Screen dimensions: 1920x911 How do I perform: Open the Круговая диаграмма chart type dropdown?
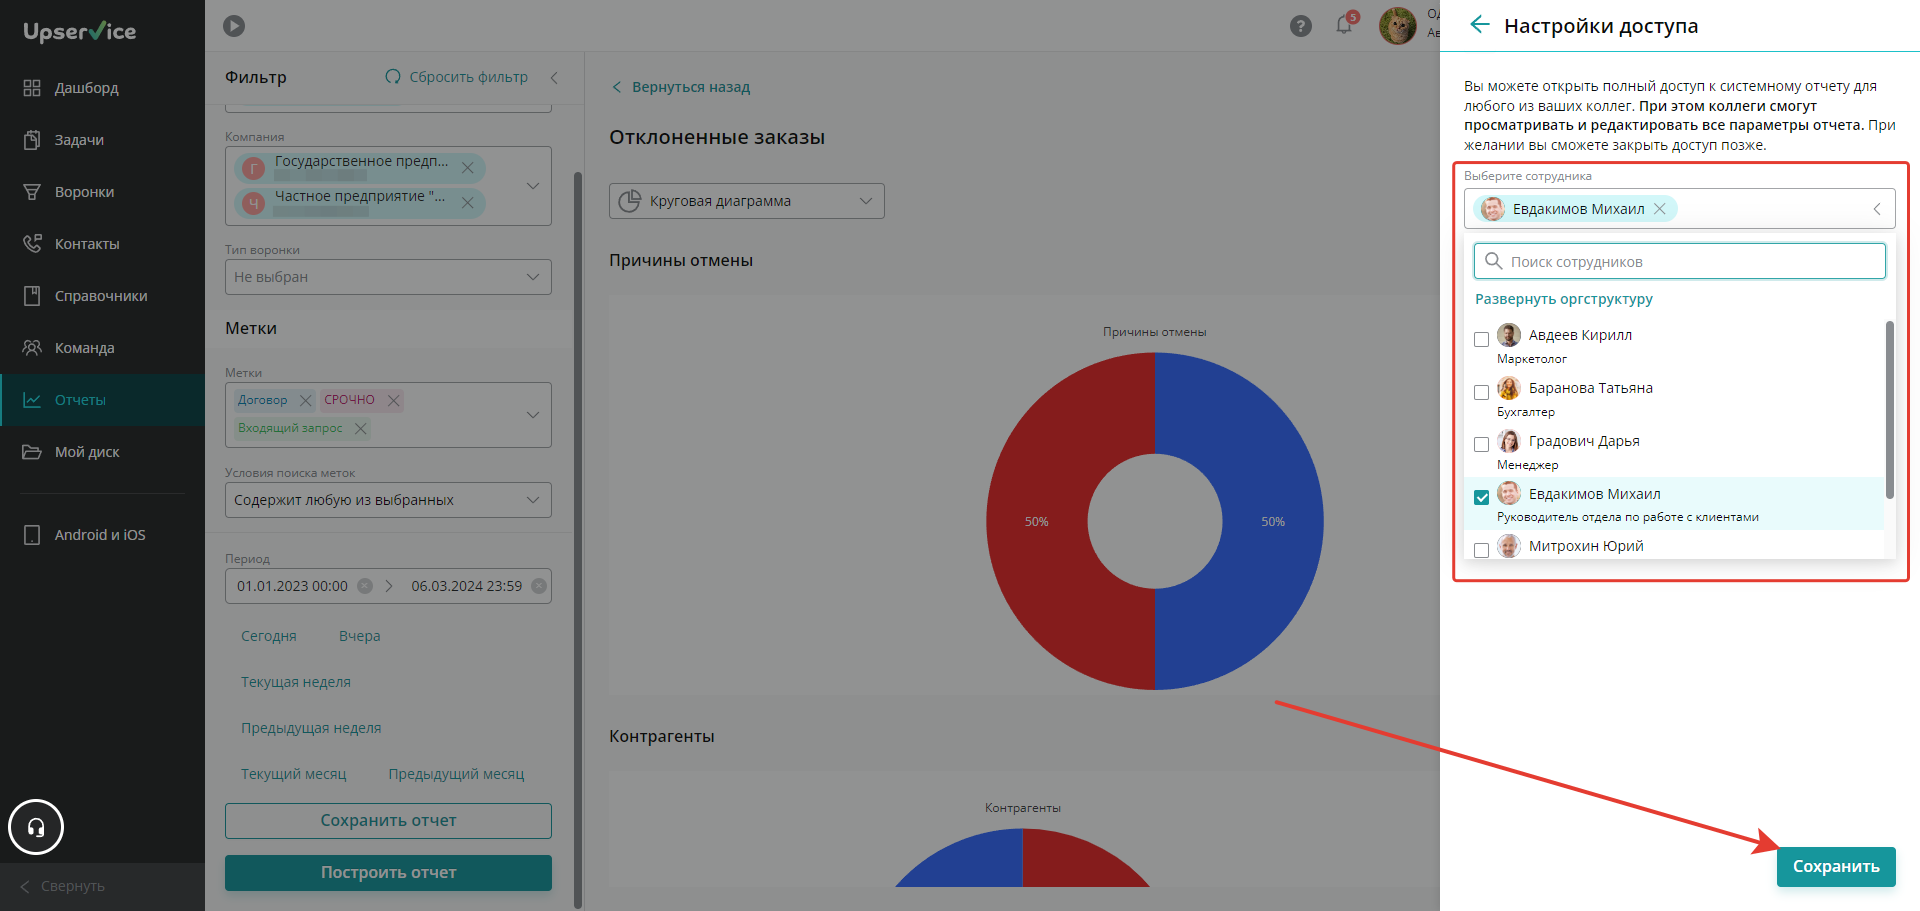(x=746, y=201)
